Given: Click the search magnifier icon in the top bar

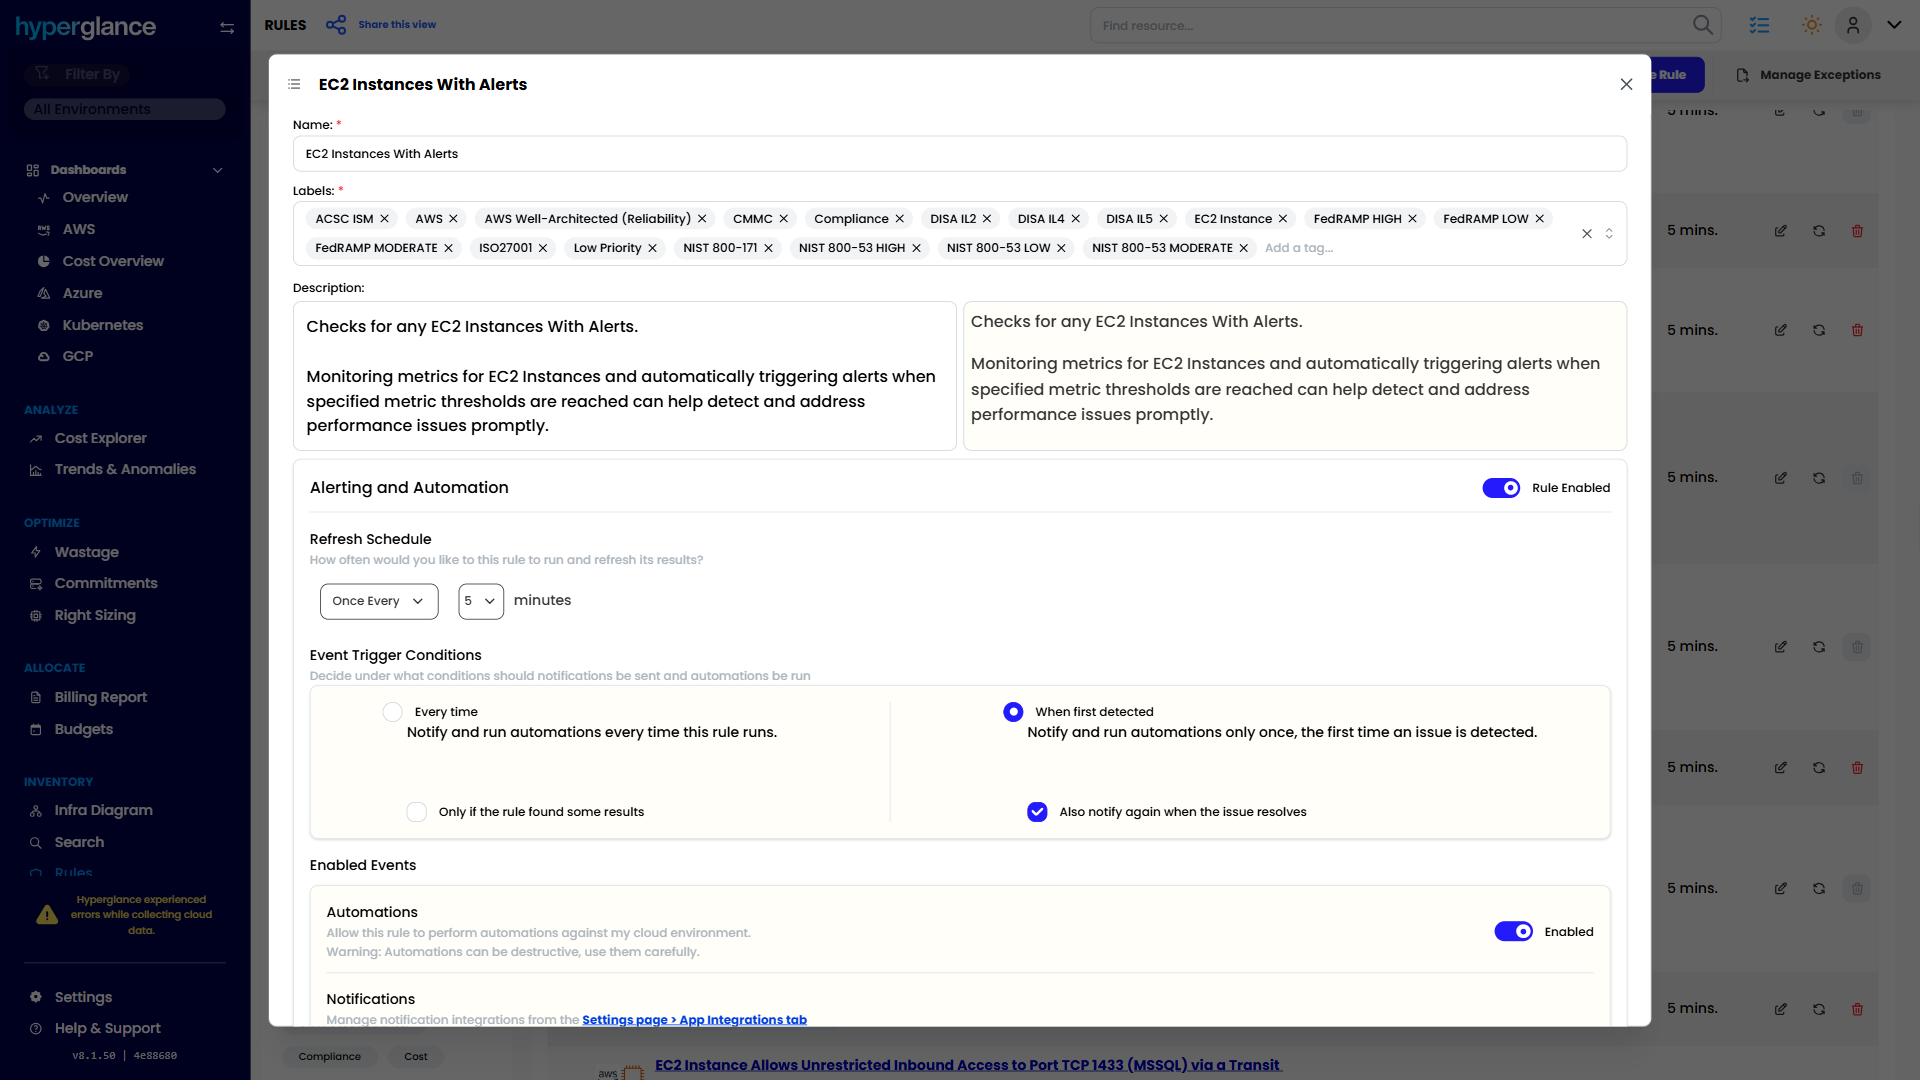Looking at the screenshot, I should click(x=1702, y=25).
